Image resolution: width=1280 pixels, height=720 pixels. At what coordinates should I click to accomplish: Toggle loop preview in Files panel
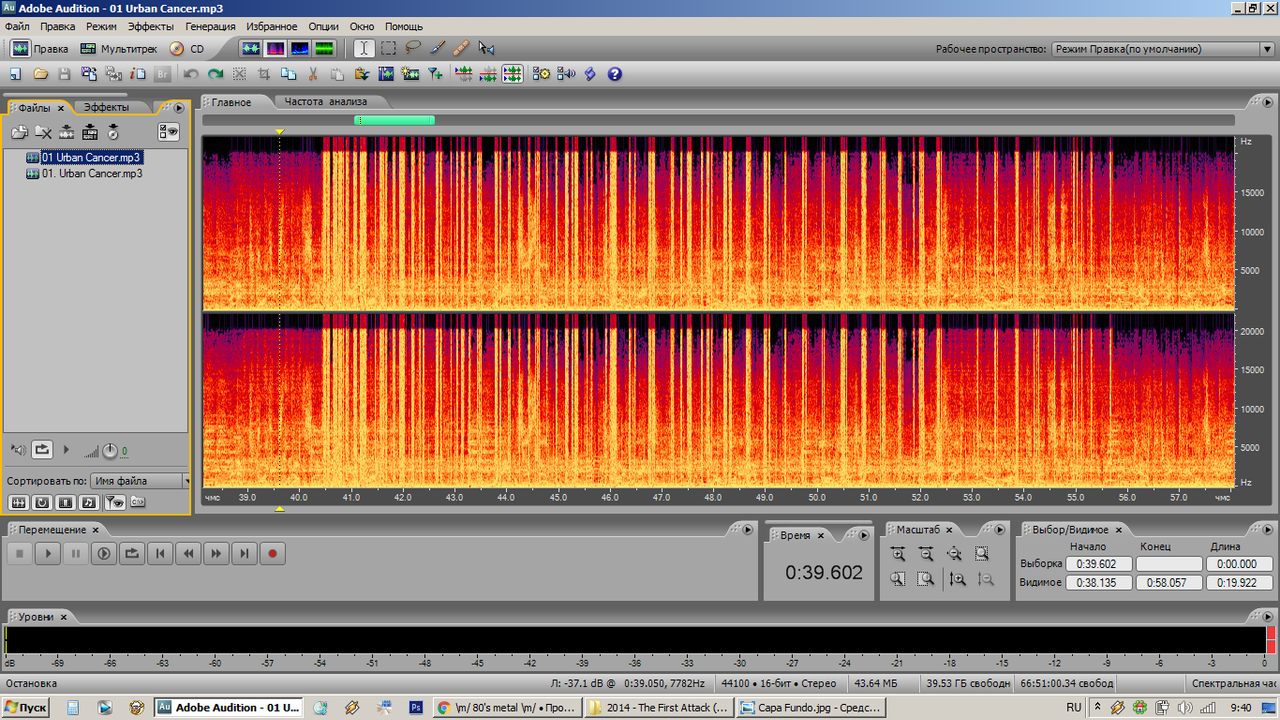tap(42, 450)
